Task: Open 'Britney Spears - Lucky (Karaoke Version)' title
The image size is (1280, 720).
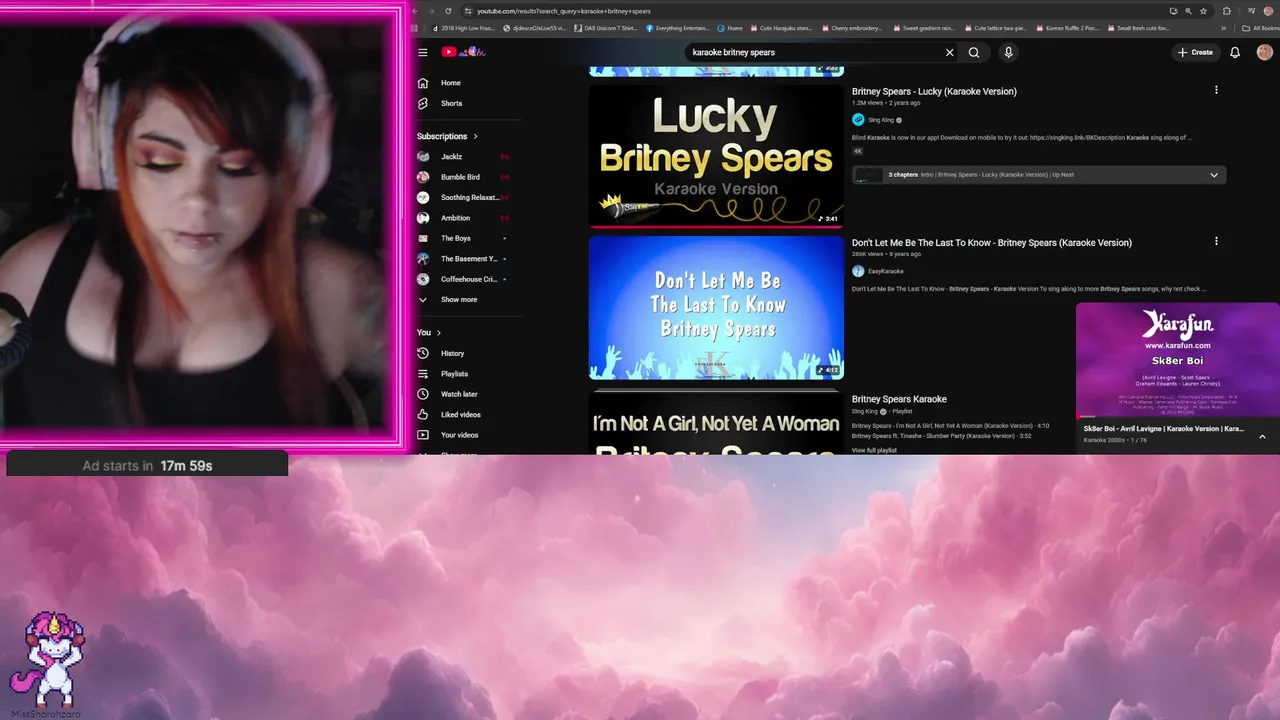Action: click(934, 91)
